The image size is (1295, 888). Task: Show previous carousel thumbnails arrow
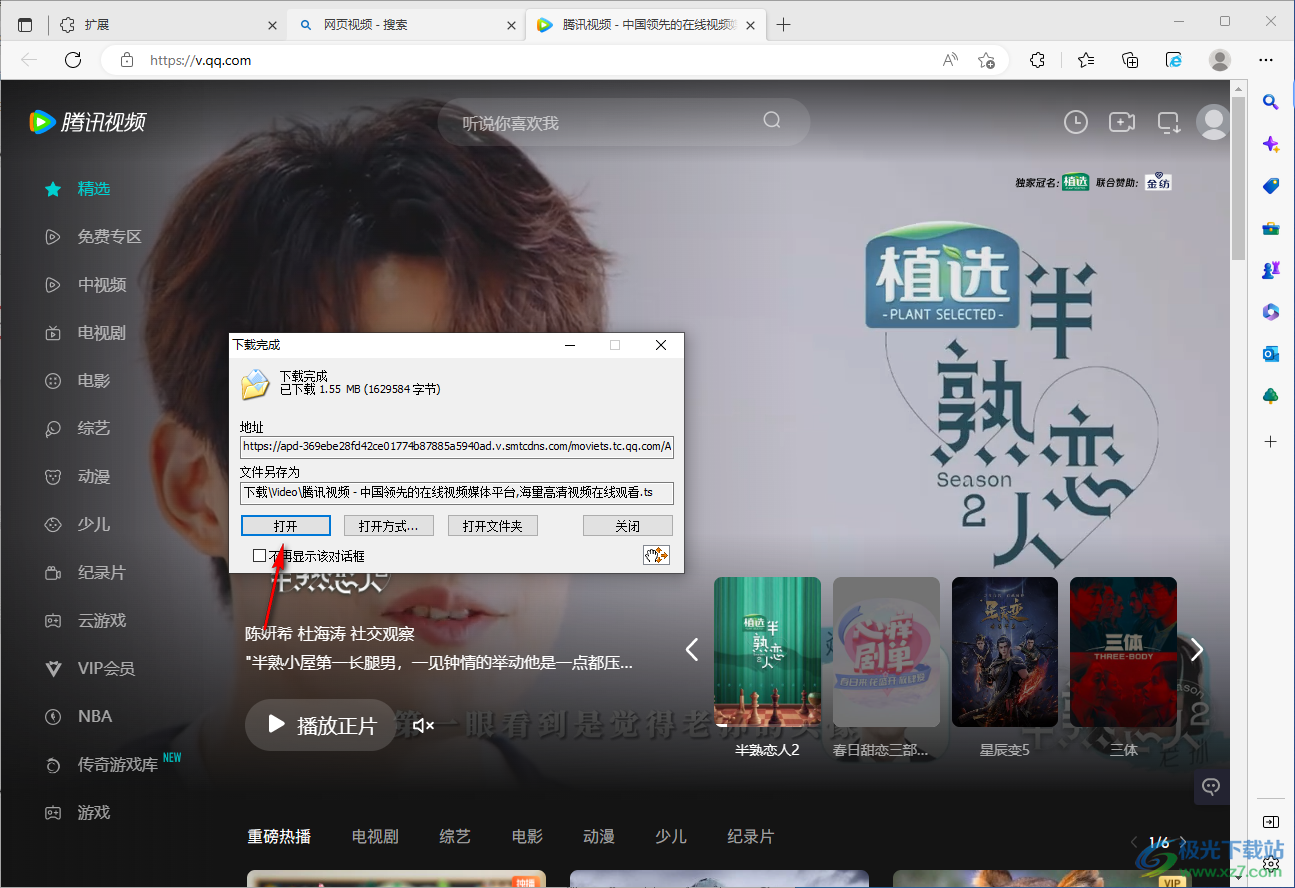pos(691,650)
